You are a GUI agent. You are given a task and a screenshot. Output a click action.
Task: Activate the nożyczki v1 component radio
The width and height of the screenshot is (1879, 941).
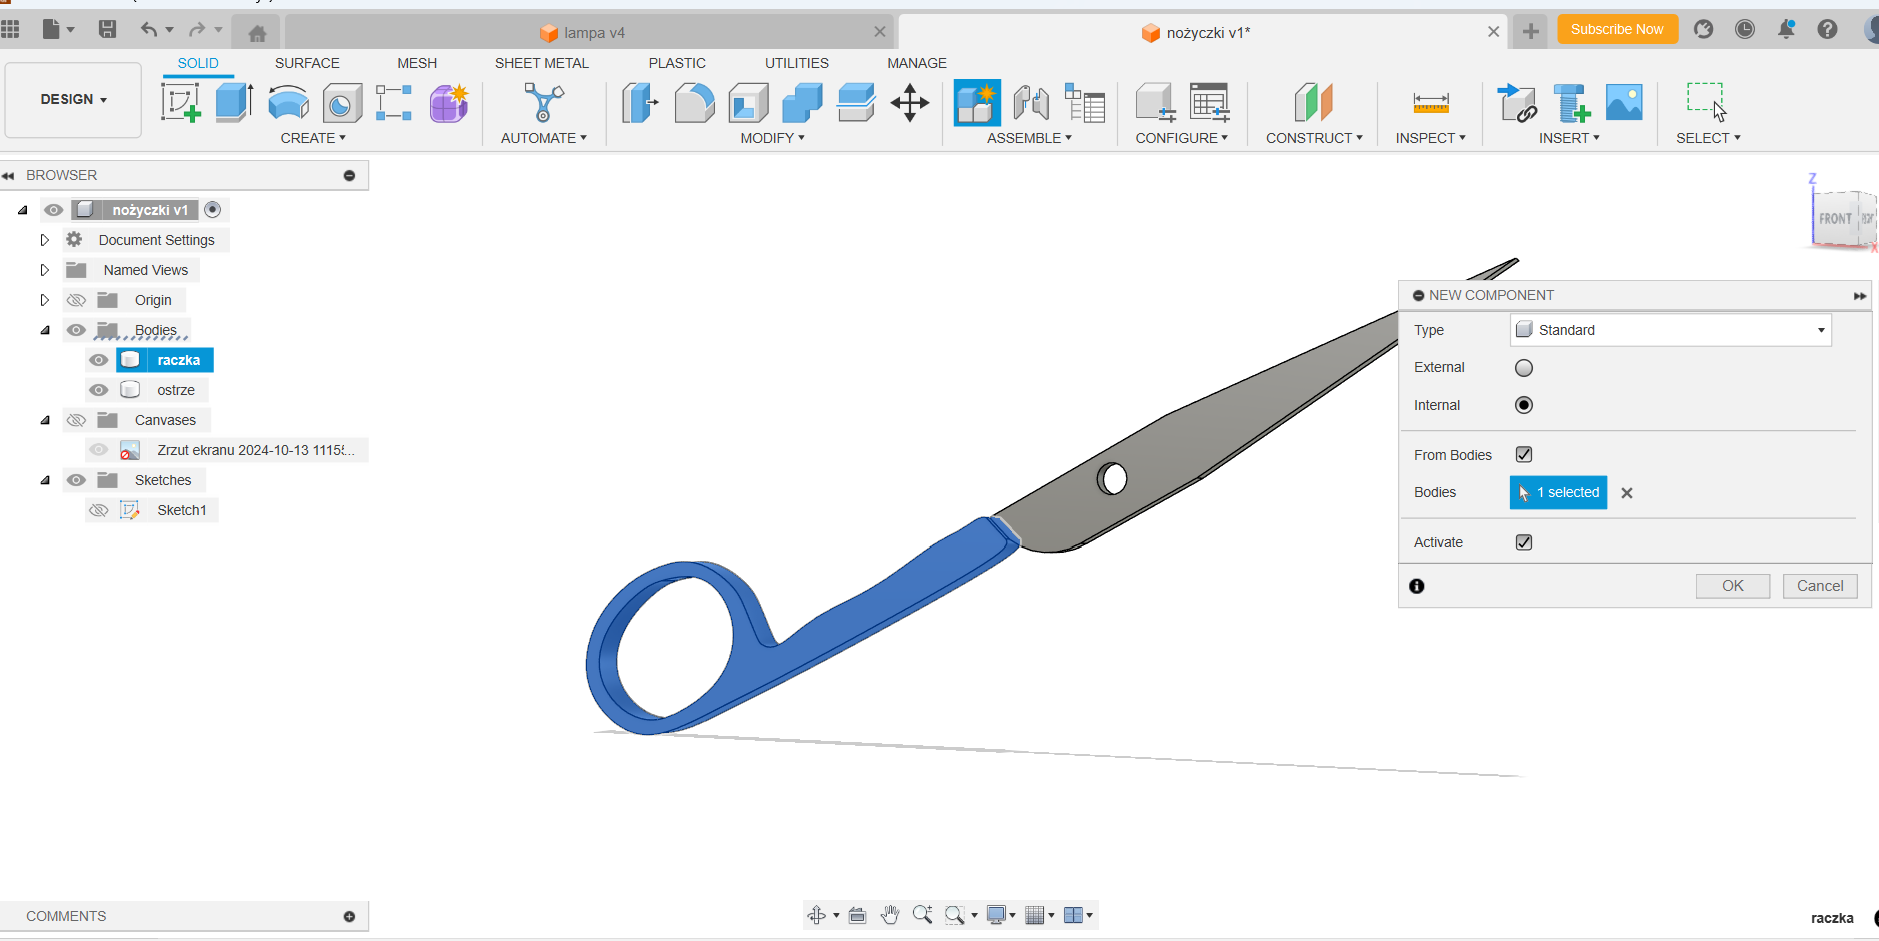click(x=212, y=209)
